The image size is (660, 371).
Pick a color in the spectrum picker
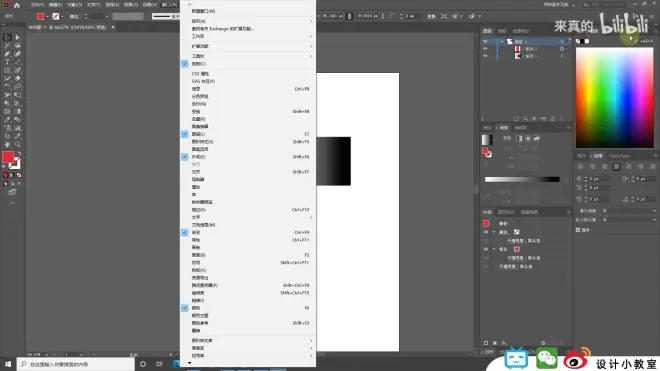point(615,98)
